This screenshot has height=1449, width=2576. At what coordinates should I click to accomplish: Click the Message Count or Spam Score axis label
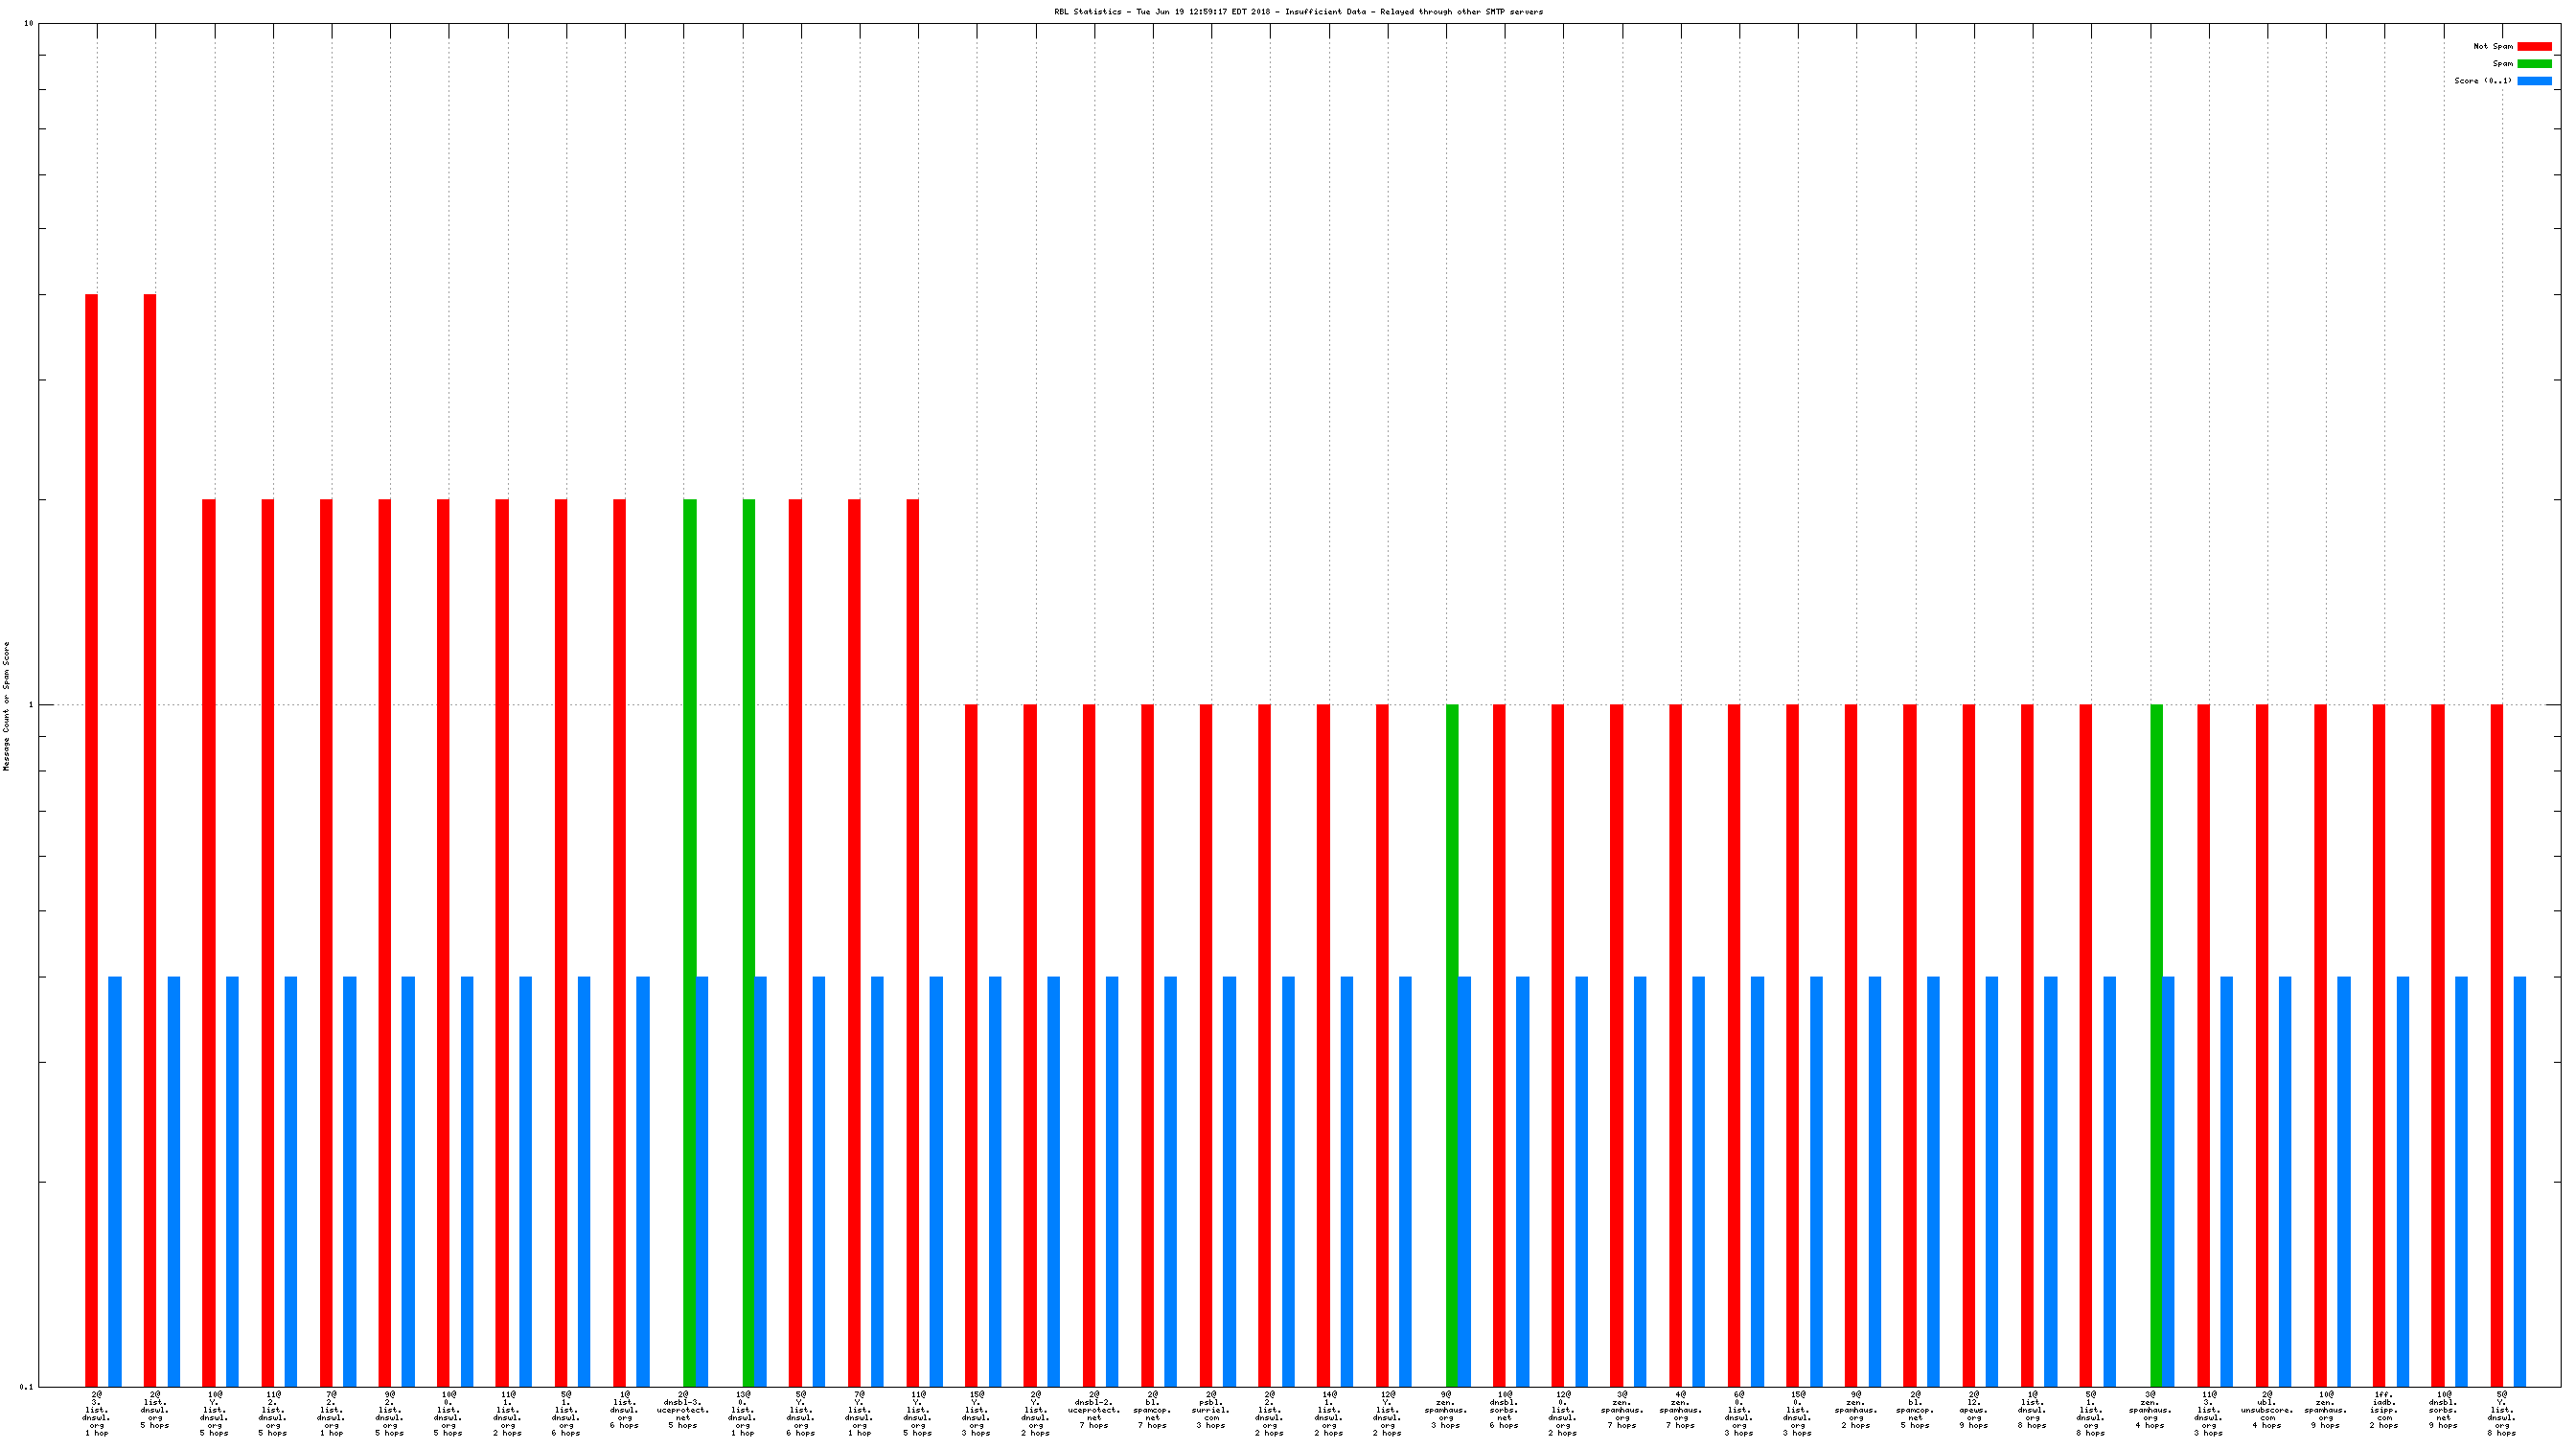coord(6,706)
